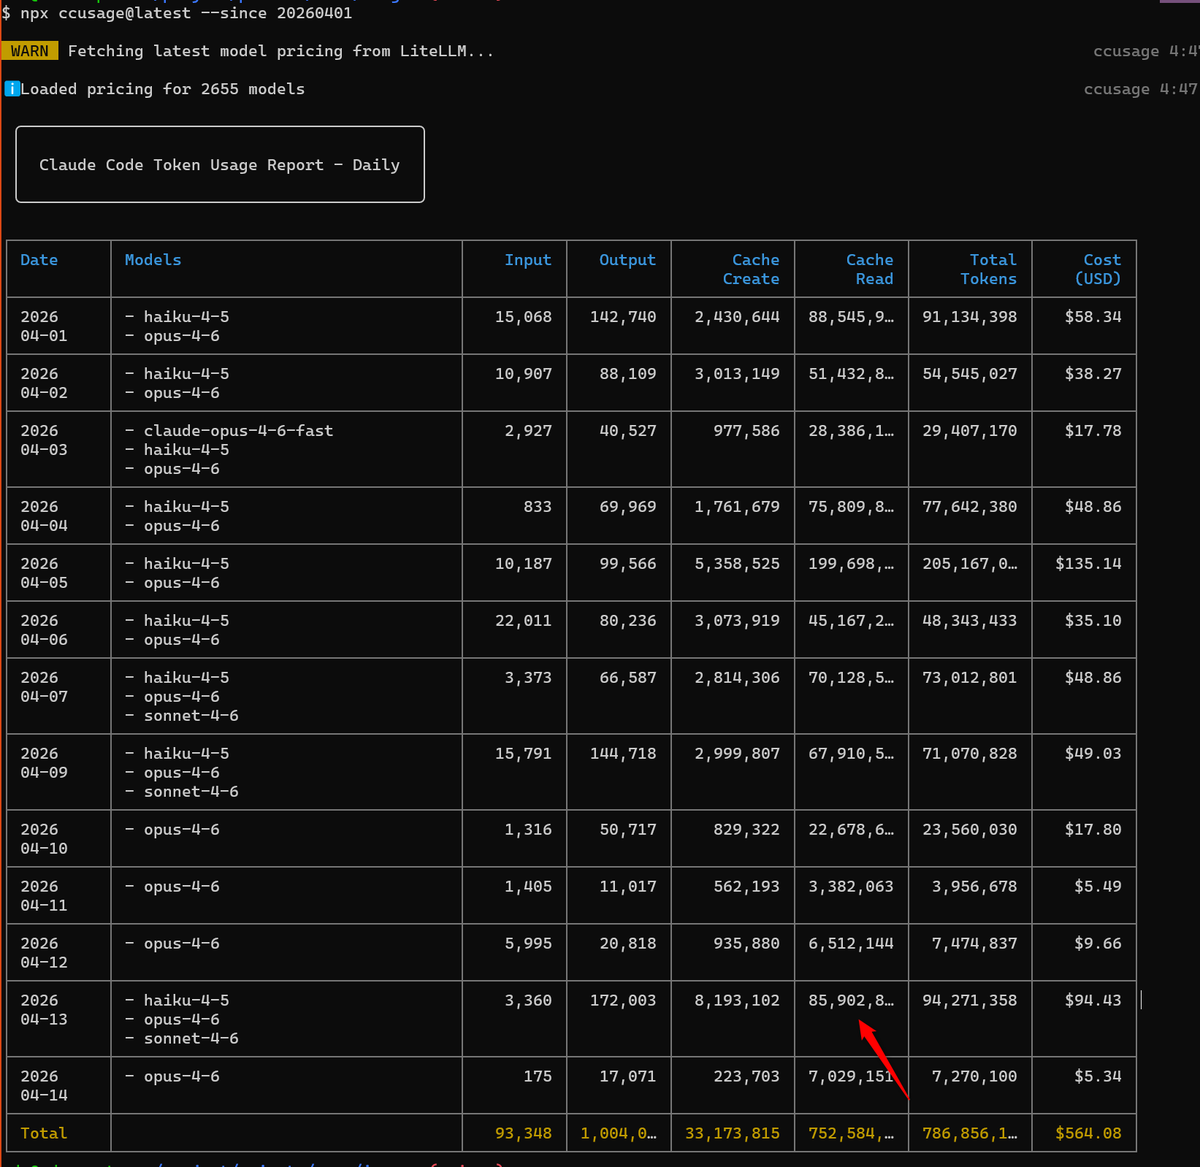Click cache create value 8,193,102

pyautogui.click(x=737, y=1001)
